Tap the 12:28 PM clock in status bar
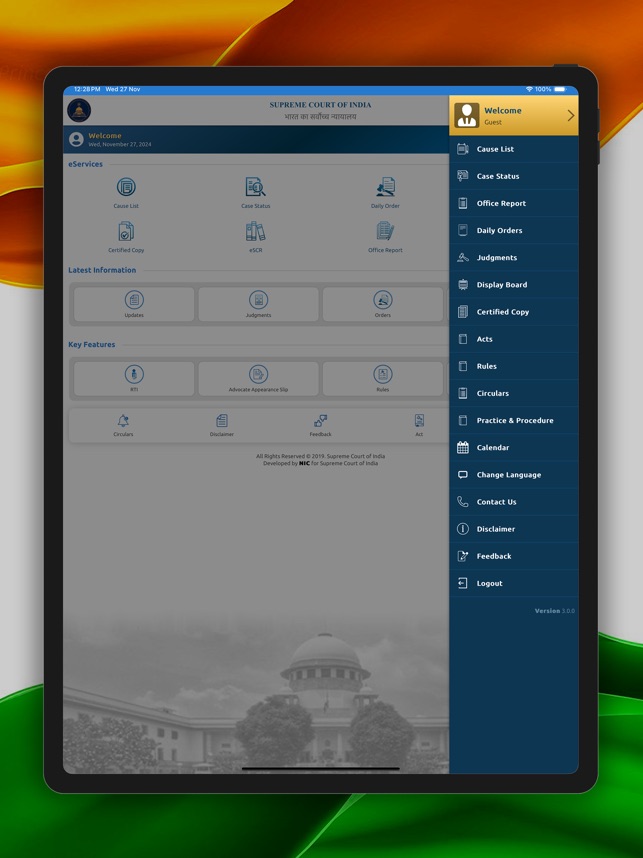The image size is (643, 858). (87, 89)
